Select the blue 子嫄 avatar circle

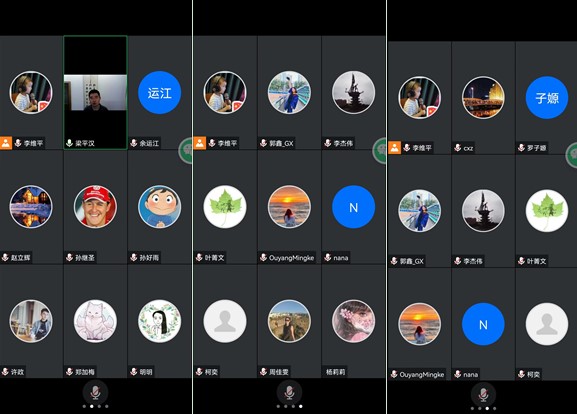point(547,98)
